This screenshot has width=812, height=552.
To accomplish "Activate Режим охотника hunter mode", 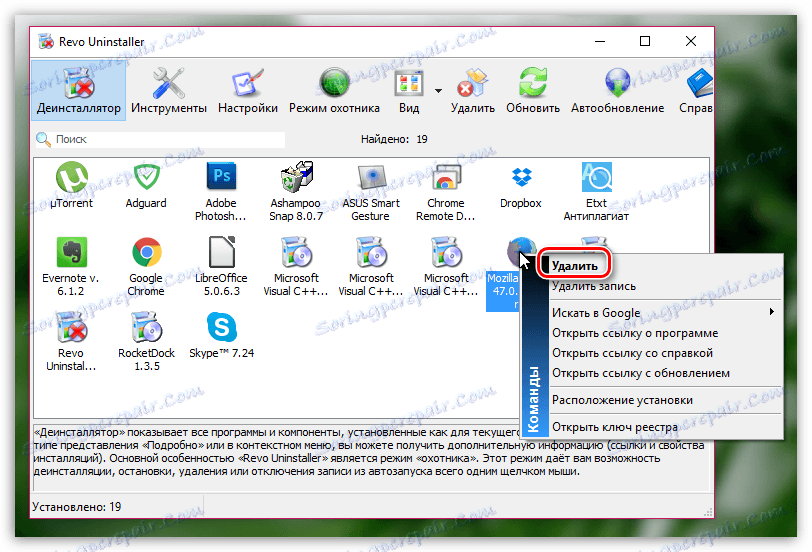I will point(334,91).
